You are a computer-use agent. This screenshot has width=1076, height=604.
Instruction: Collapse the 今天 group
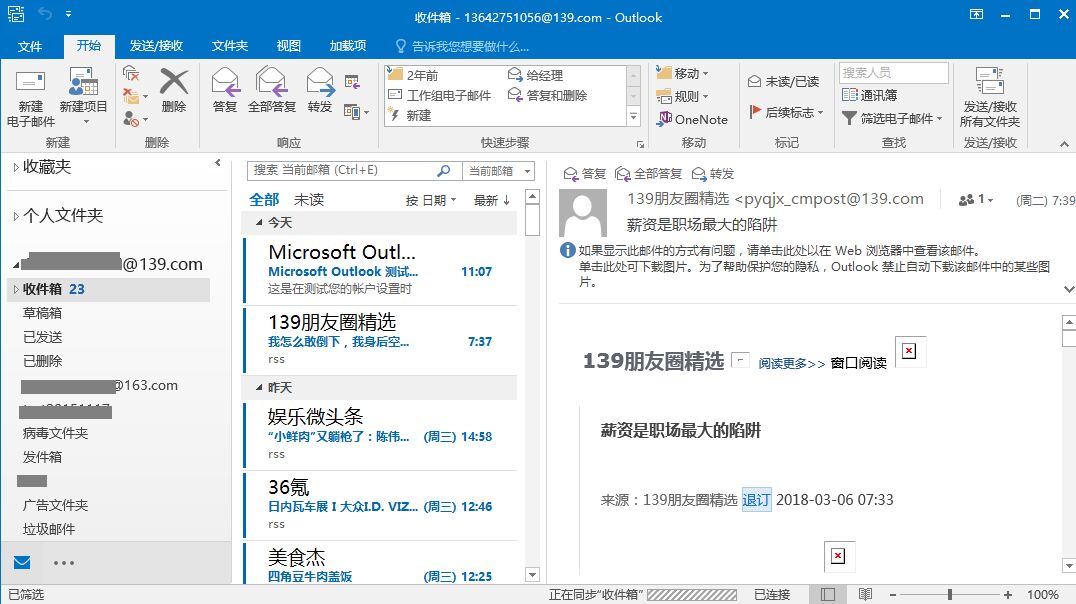tap(259, 222)
